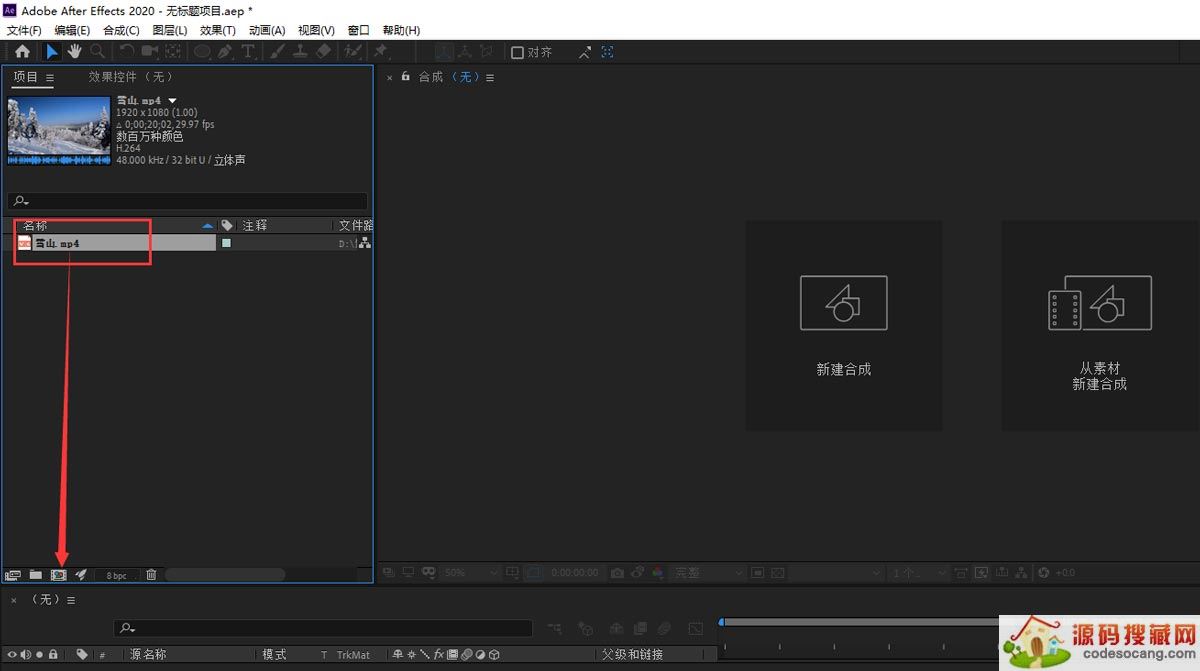1200x671 pixels.
Task: Click the Project panel search field
Action: click(x=190, y=201)
